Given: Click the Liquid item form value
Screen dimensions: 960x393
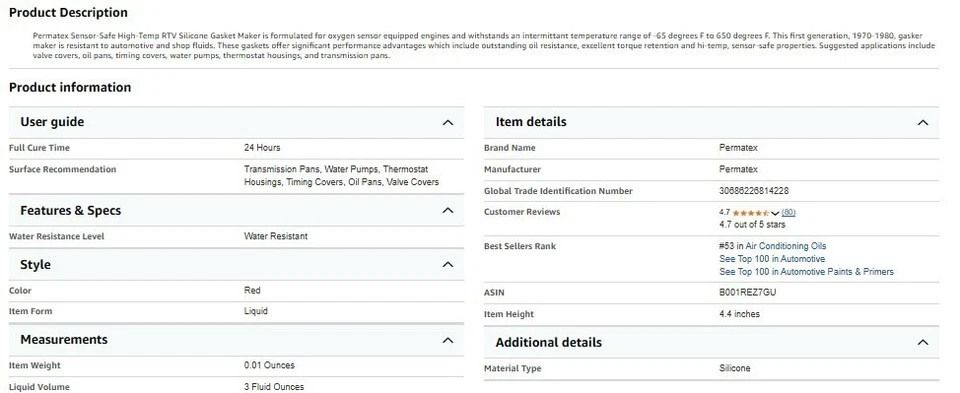Looking at the screenshot, I should coord(256,311).
